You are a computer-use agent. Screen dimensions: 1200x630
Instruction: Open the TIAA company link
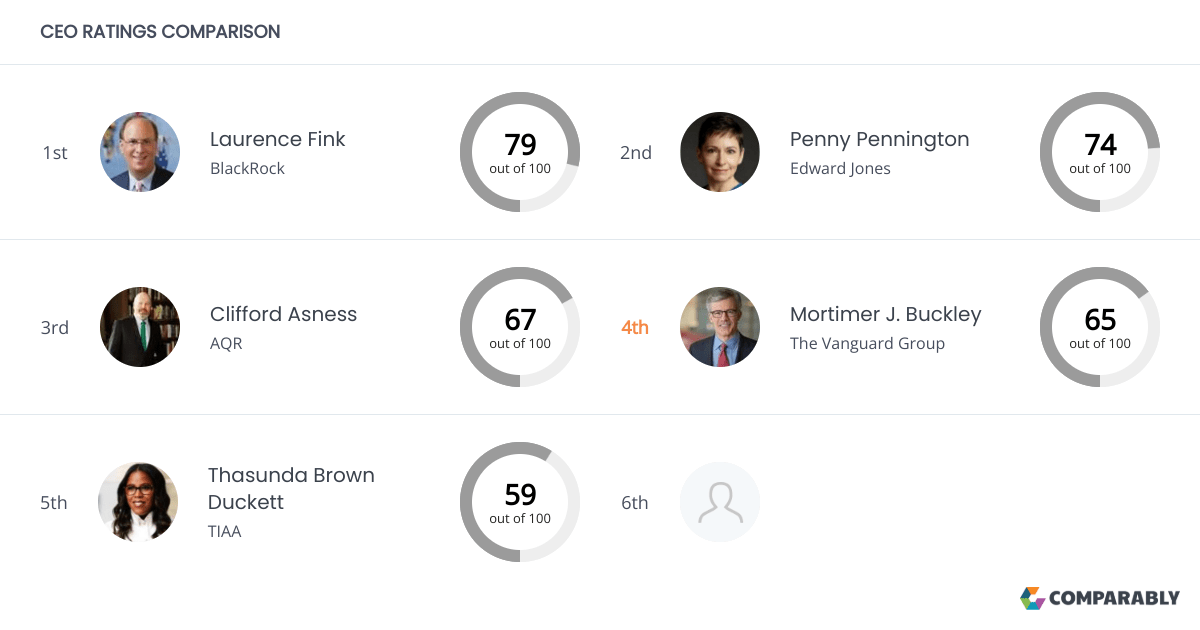pos(224,531)
